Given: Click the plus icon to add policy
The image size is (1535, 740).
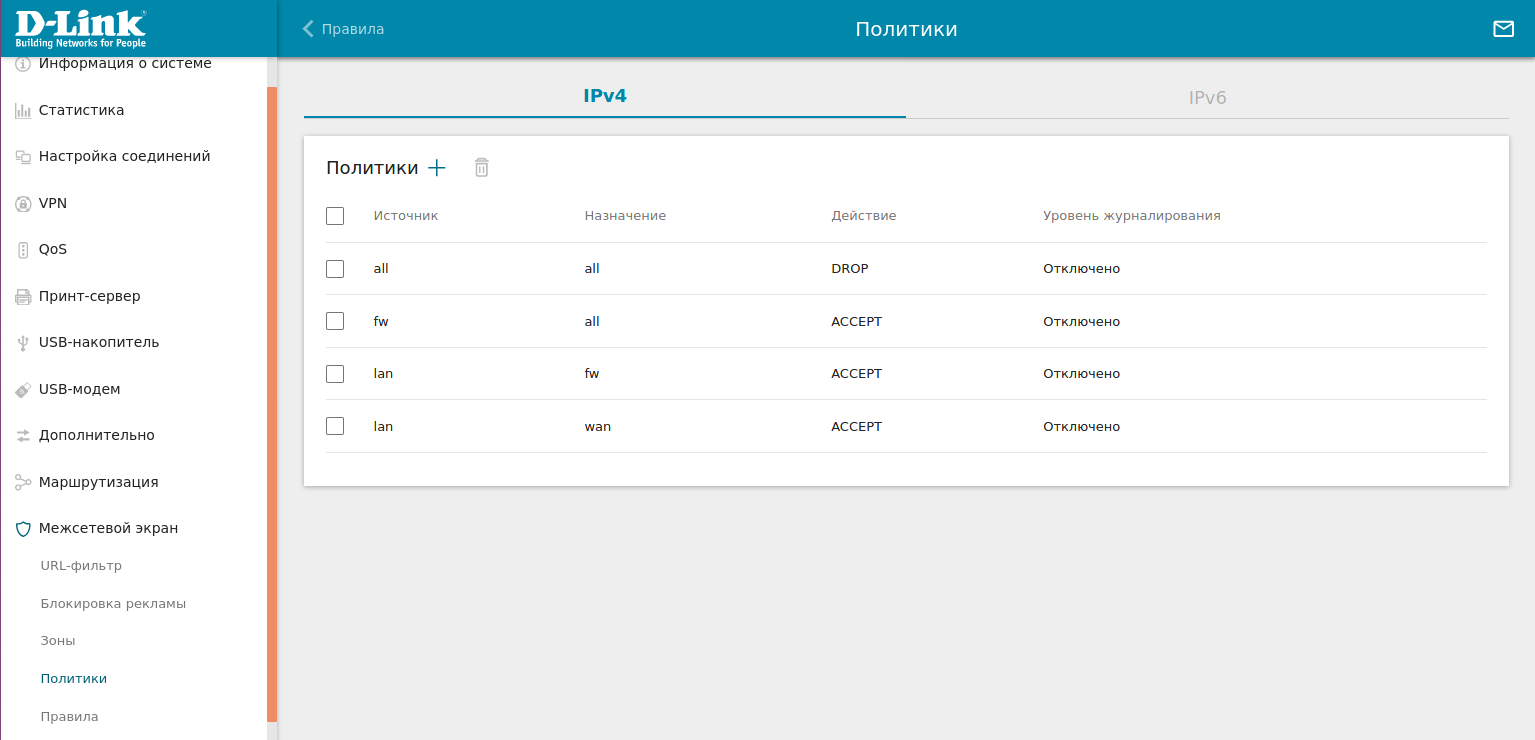Looking at the screenshot, I should (x=437, y=168).
